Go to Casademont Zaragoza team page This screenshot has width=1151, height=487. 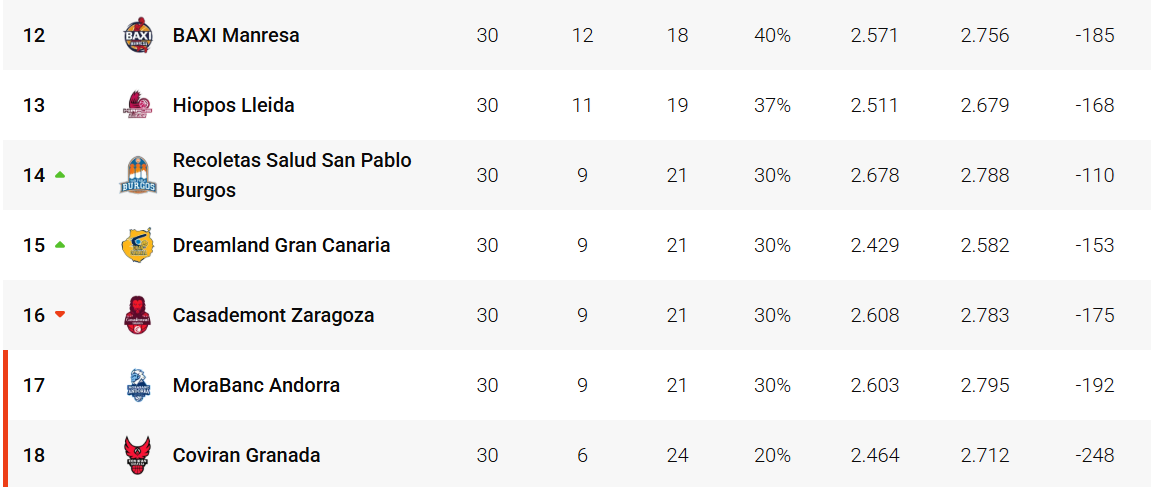[x=273, y=315]
